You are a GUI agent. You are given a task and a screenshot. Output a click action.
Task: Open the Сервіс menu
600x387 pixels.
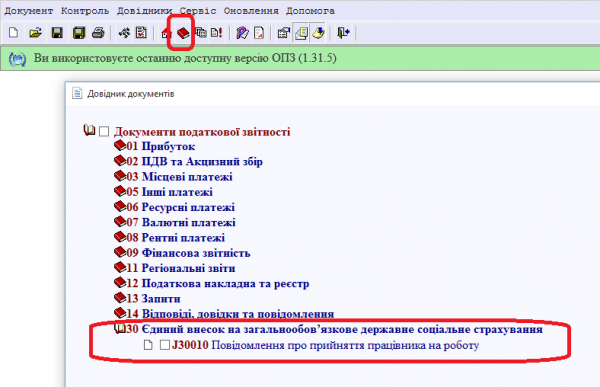[198, 11]
